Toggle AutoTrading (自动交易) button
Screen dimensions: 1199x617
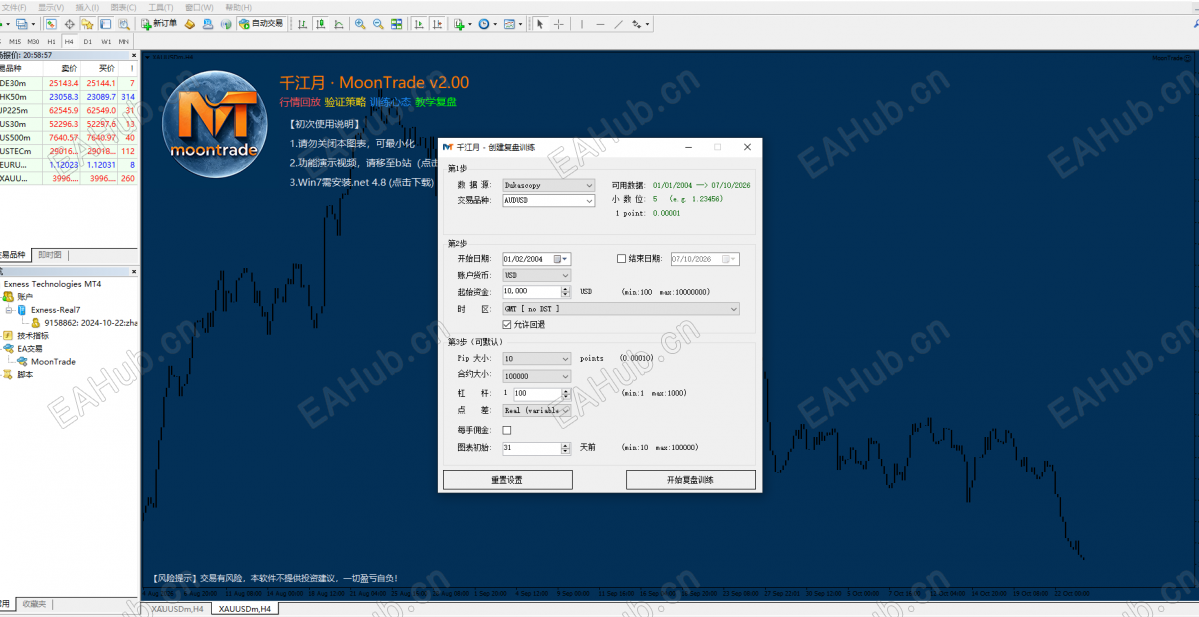click(x=261, y=24)
